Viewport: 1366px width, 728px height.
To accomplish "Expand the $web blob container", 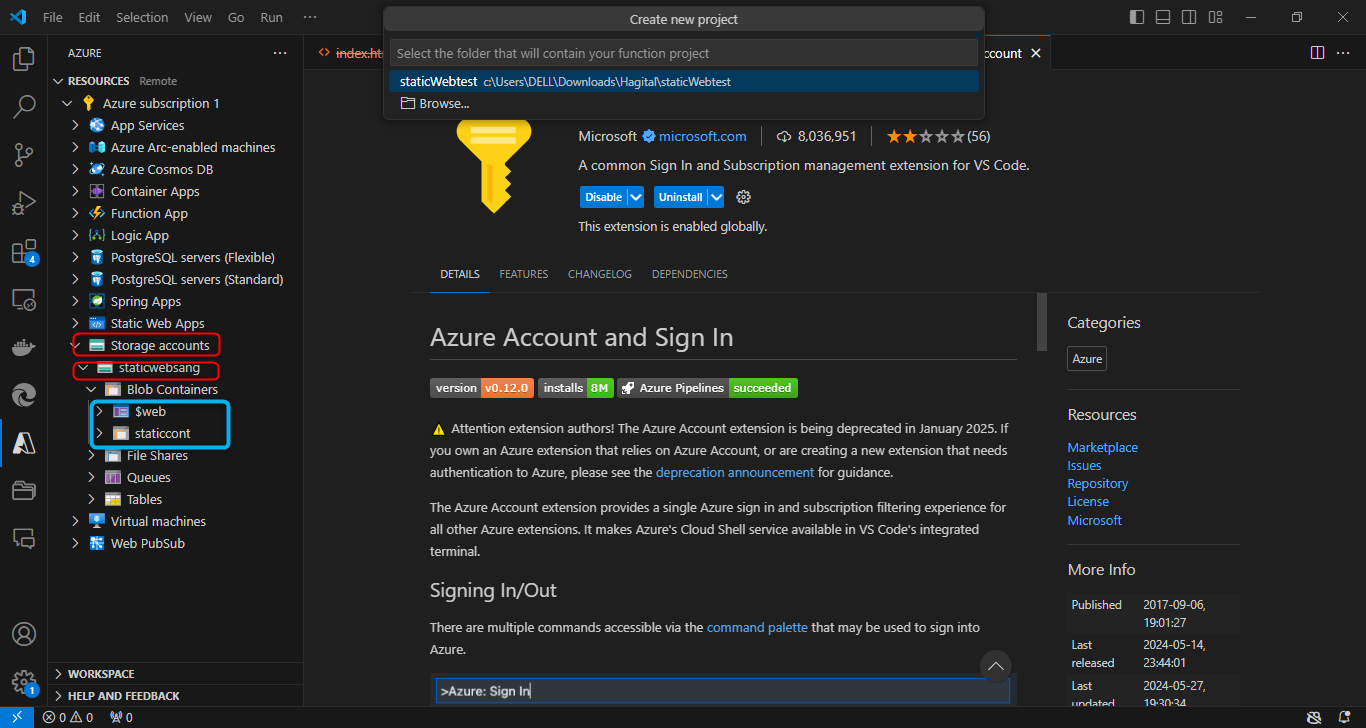I will point(99,411).
